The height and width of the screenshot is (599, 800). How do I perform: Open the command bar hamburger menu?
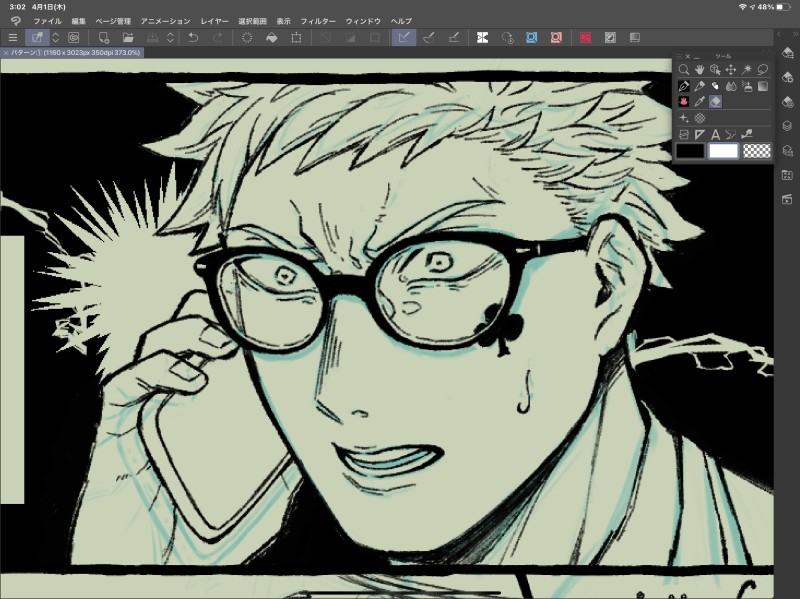(13, 38)
